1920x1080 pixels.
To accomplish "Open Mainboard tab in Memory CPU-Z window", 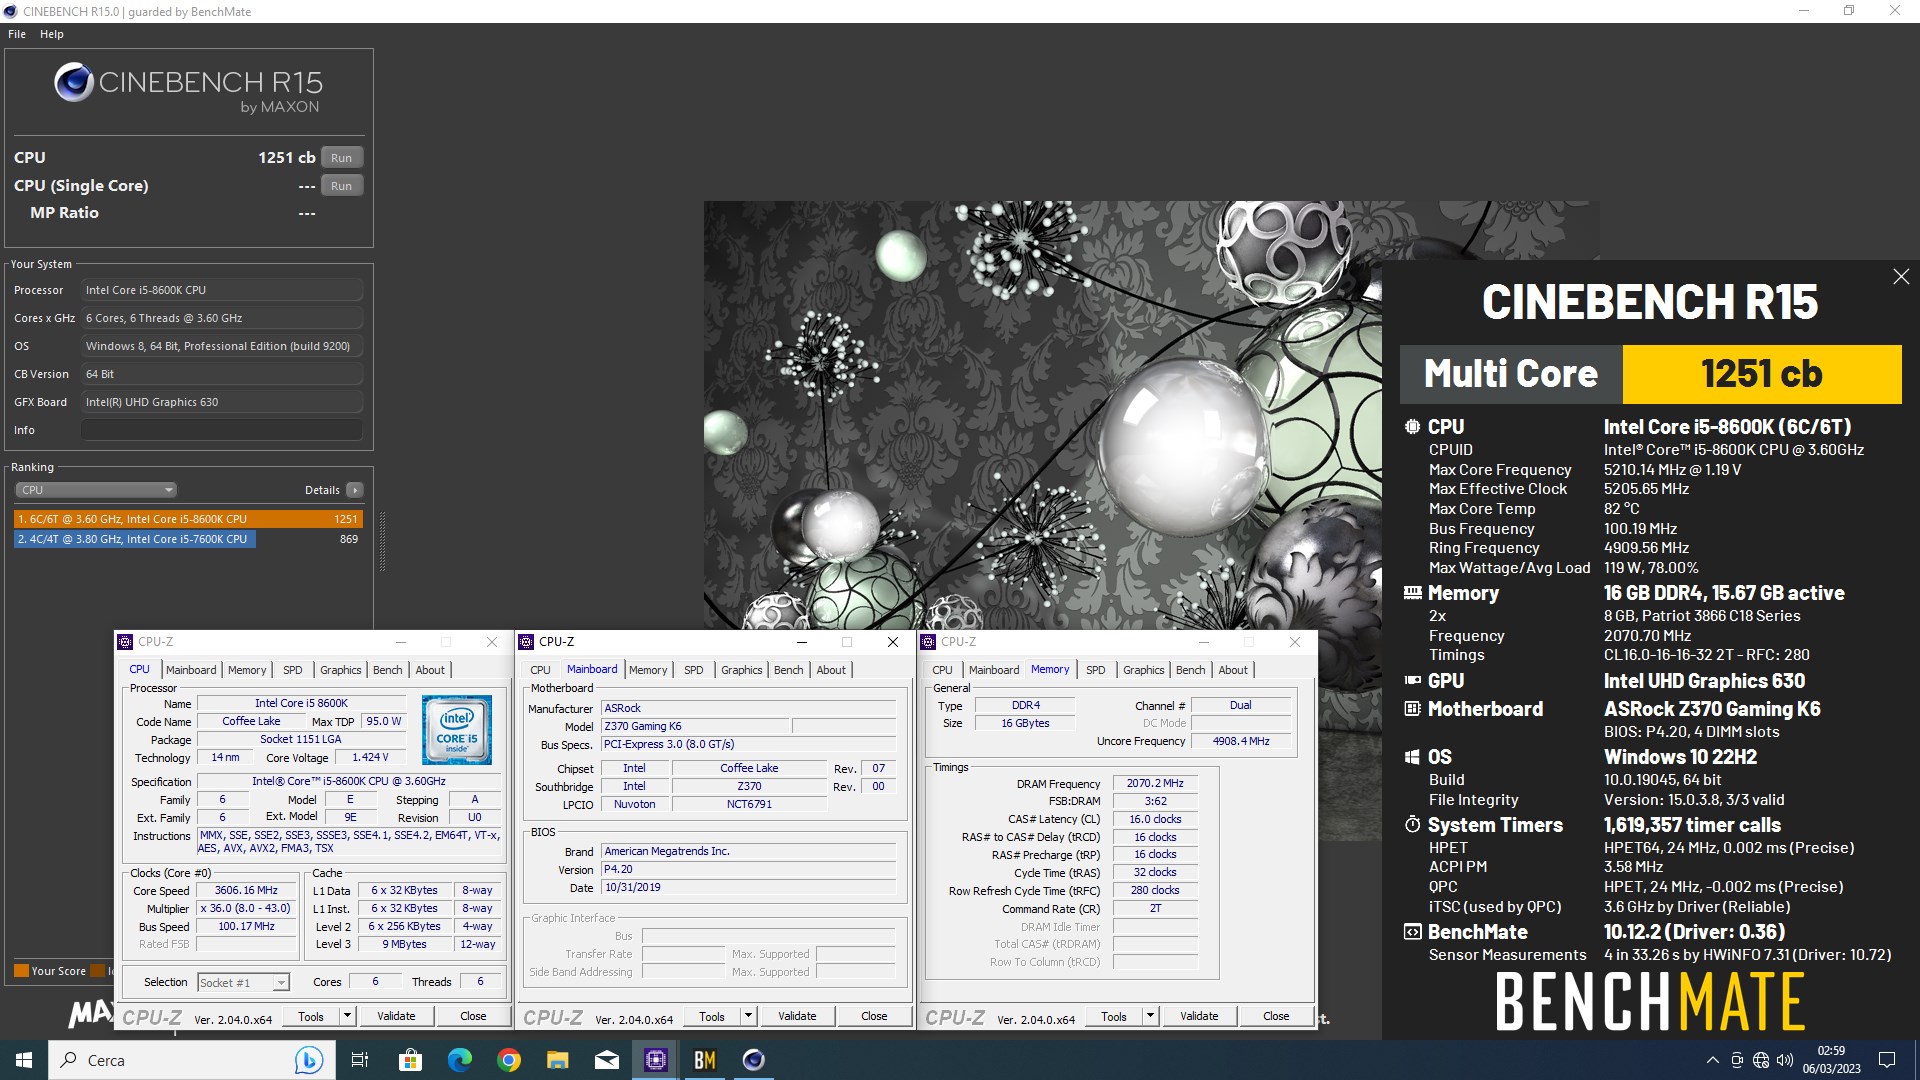I will click(994, 670).
